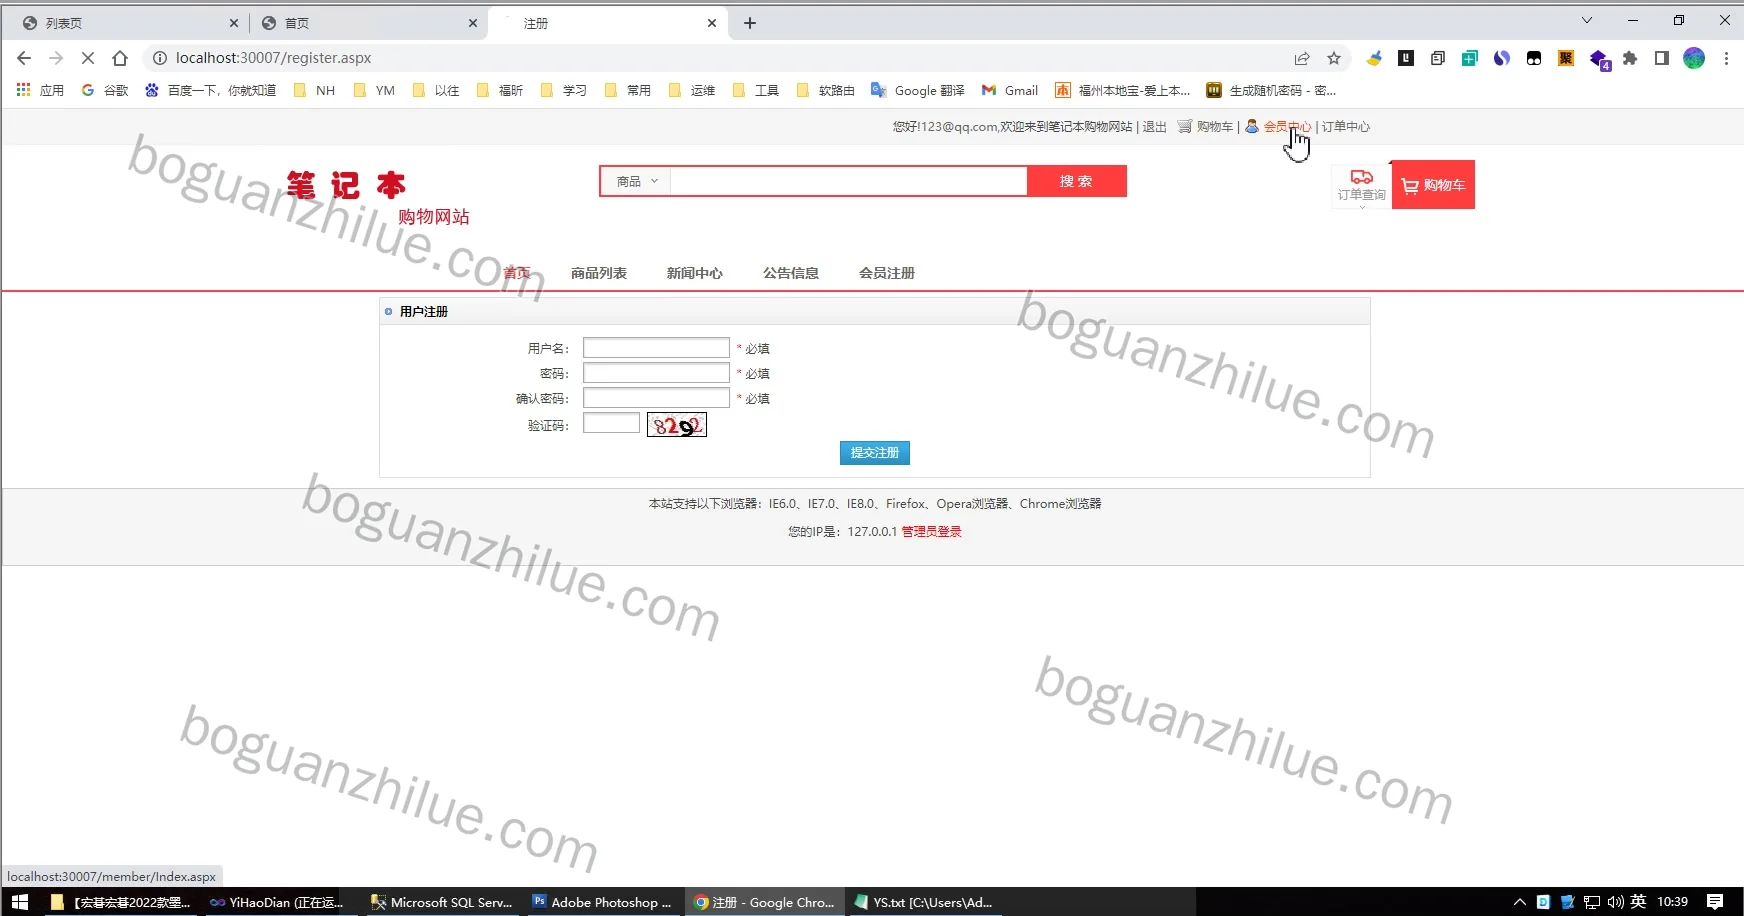
Task: Open Adobe Photoshop from taskbar
Action: [x=603, y=902]
